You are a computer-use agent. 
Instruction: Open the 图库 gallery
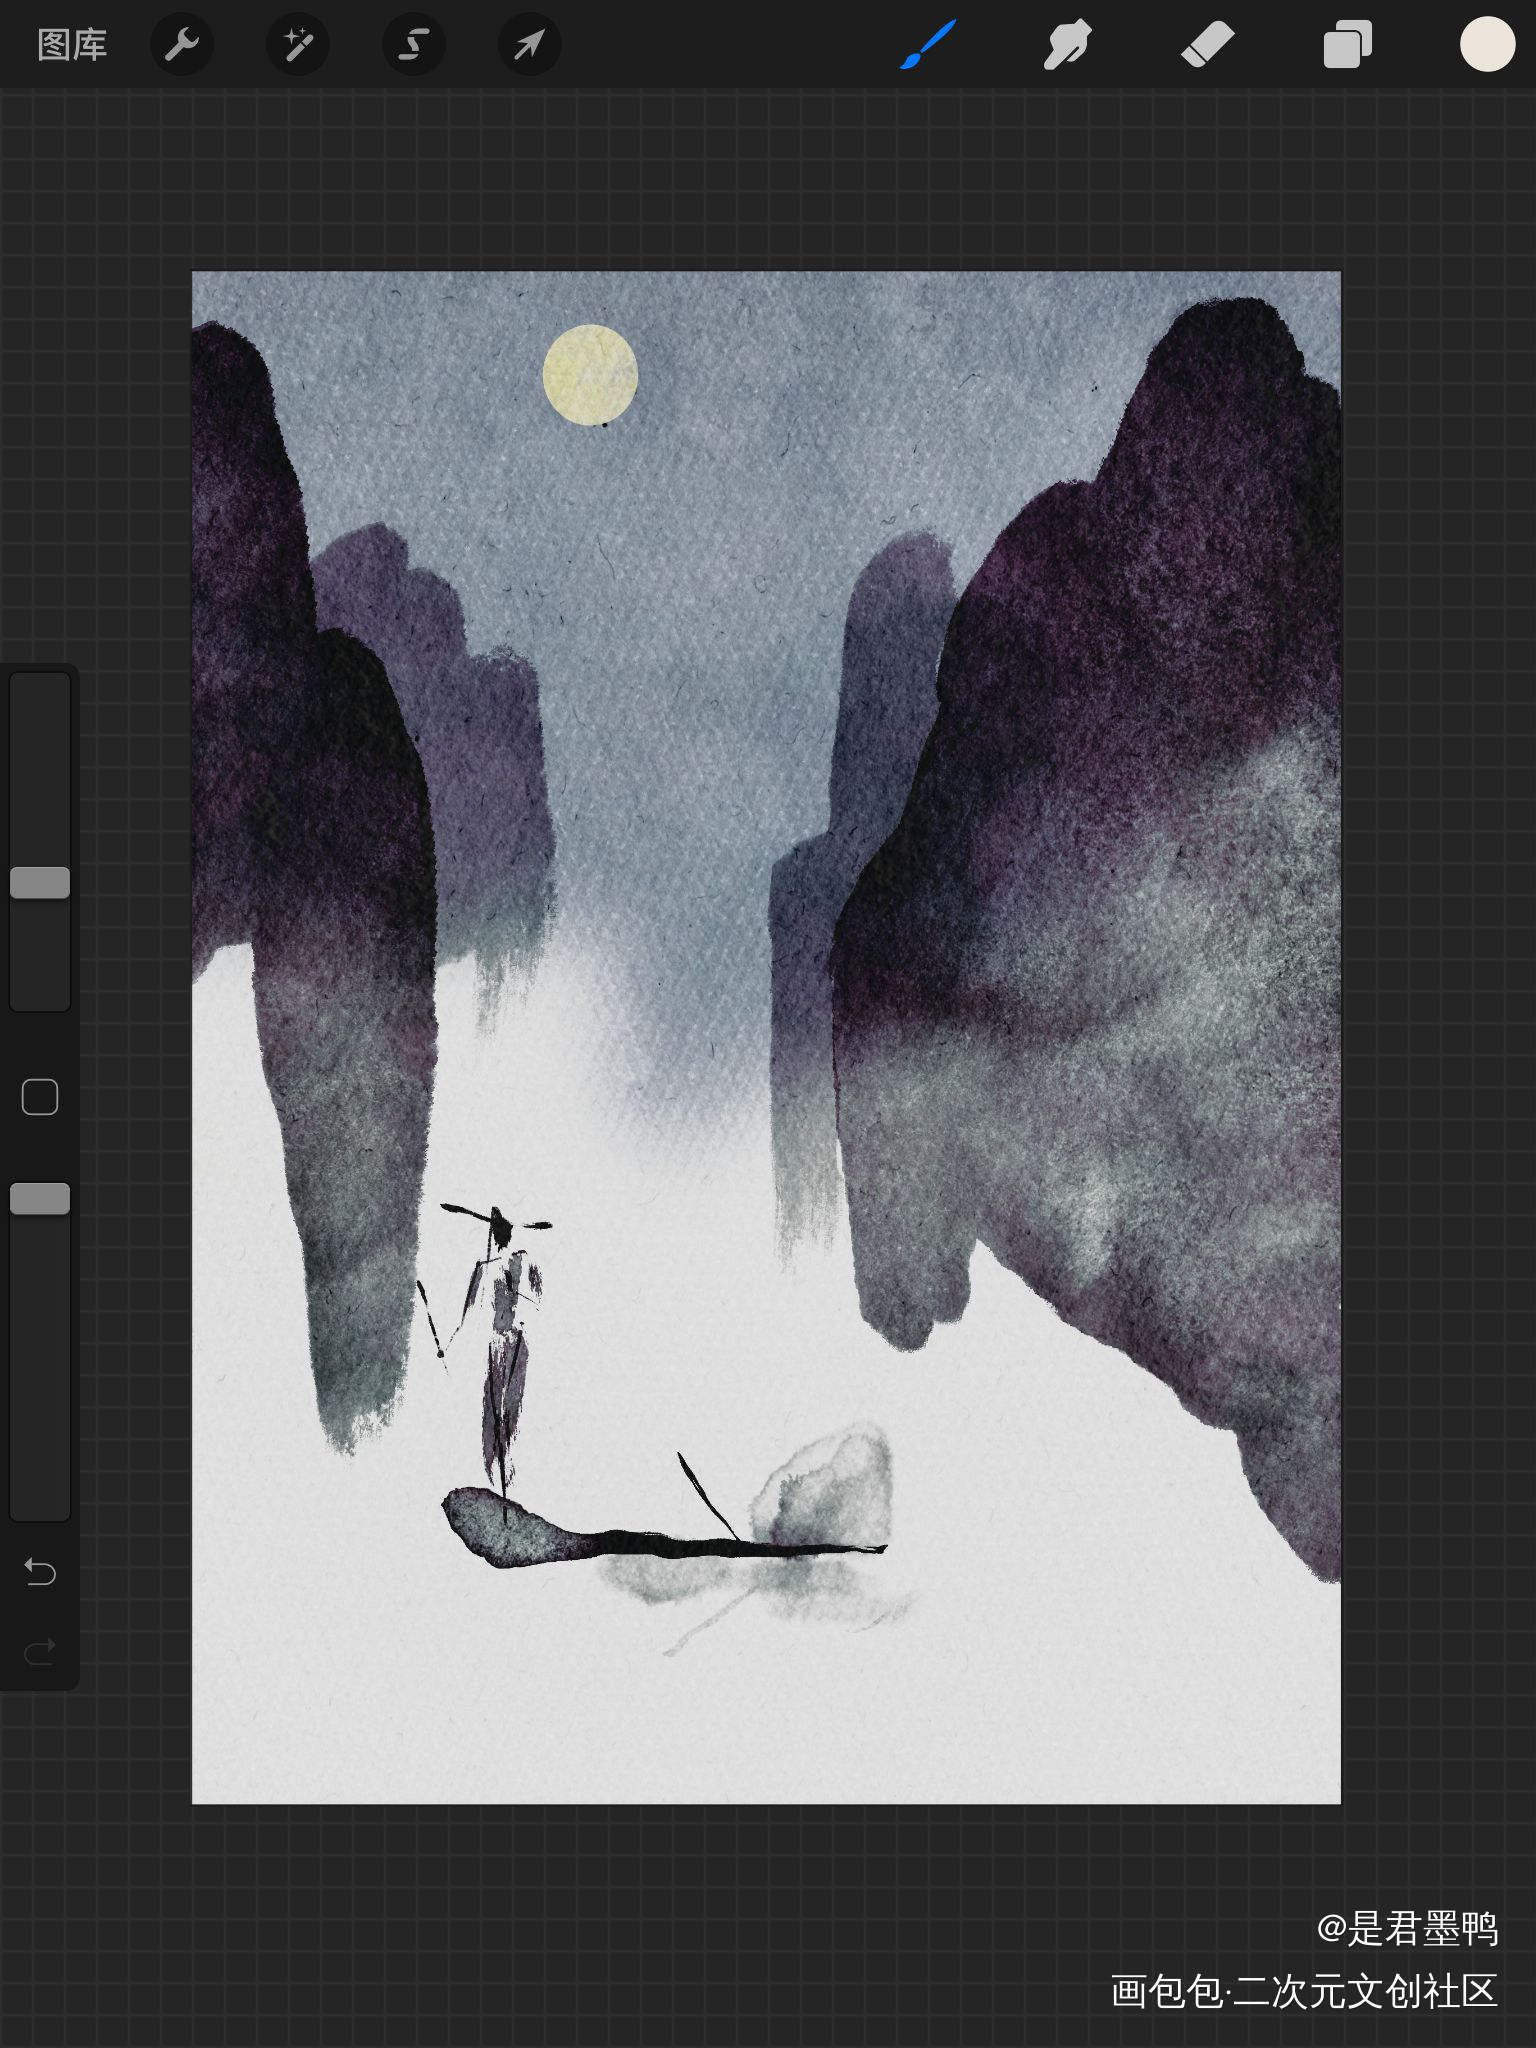coord(72,45)
